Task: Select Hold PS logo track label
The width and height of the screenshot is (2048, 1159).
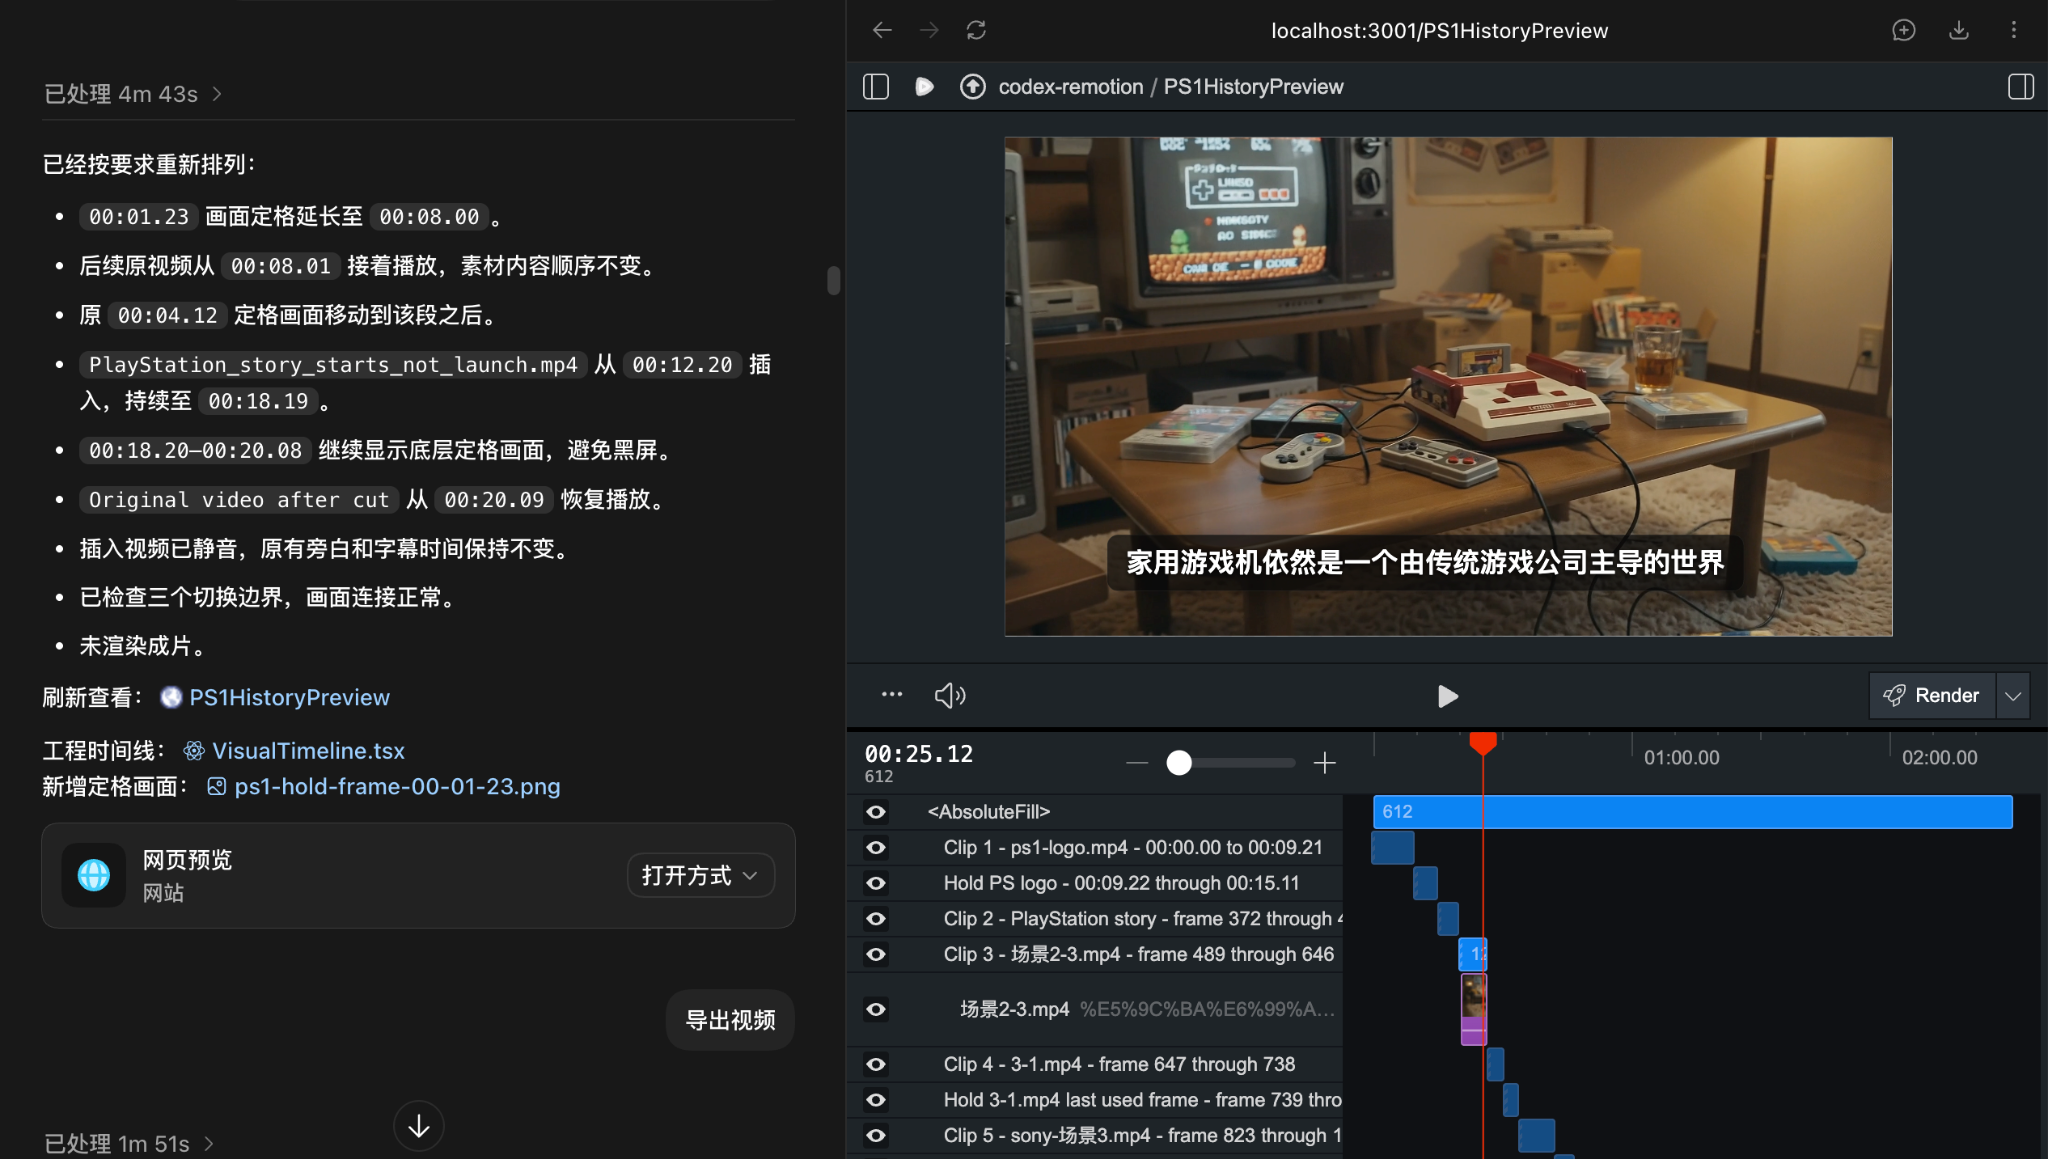Action: (x=1121, y=883)
